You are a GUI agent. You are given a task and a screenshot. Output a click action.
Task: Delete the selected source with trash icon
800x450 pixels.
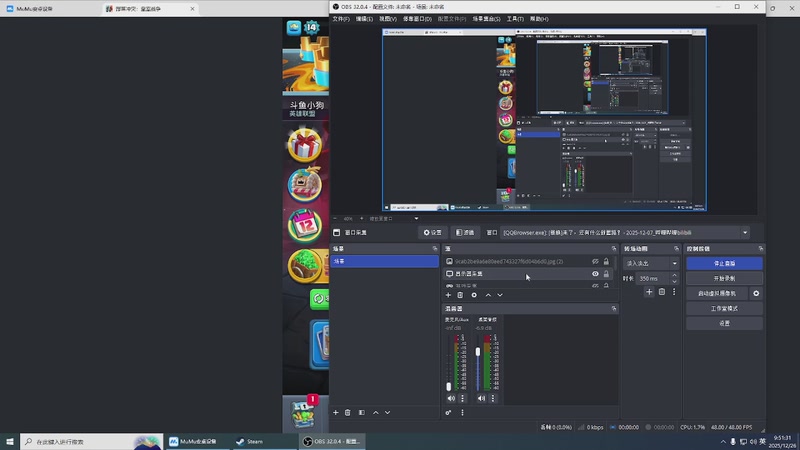tap(460, 295)
